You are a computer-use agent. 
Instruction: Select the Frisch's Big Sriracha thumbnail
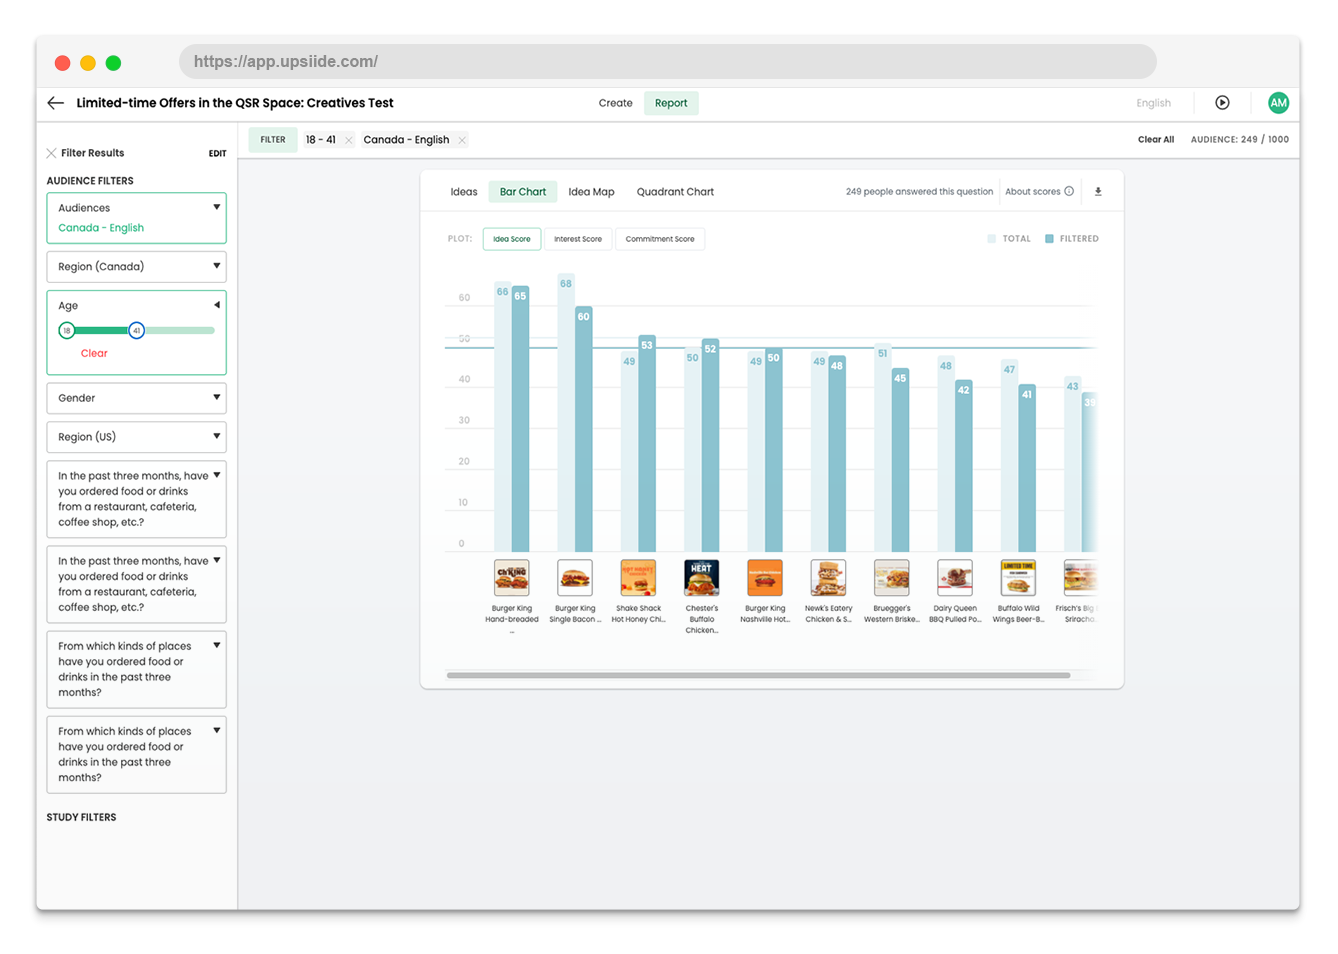[x=1080, y=577]
